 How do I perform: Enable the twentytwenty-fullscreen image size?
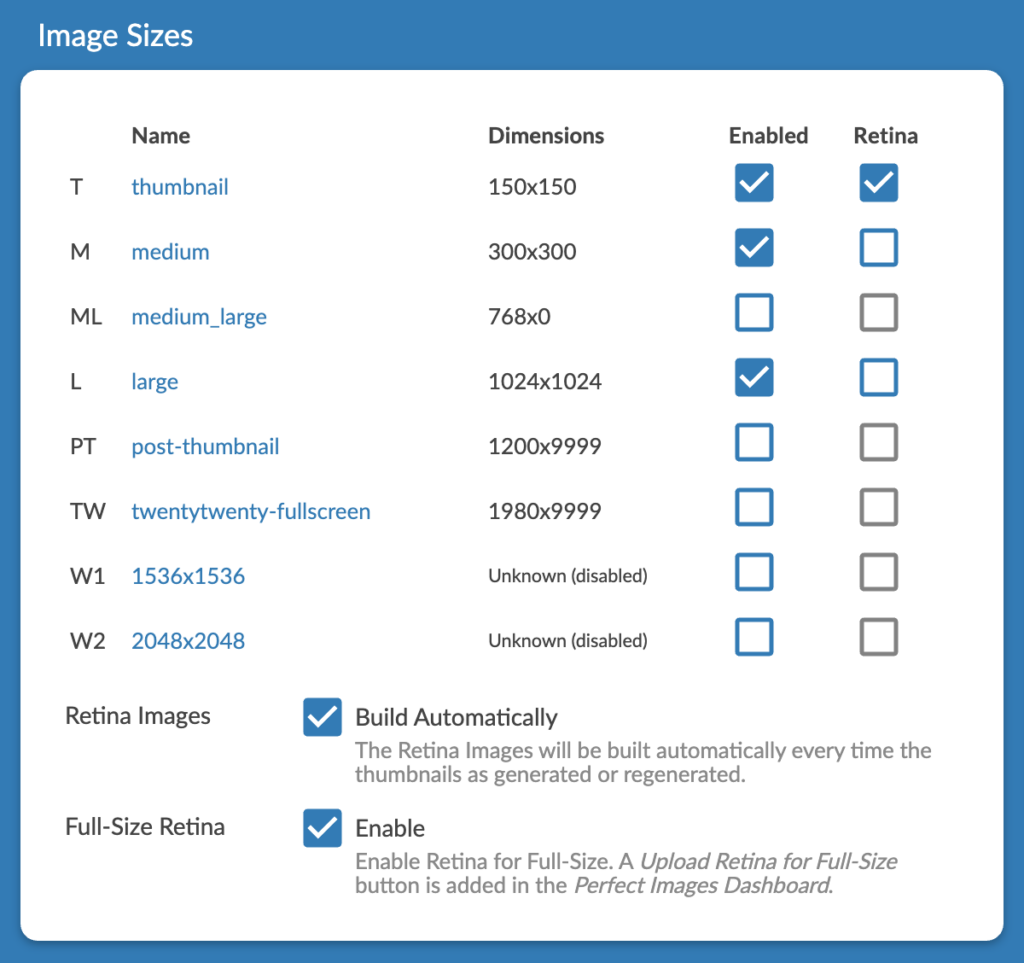754,508
